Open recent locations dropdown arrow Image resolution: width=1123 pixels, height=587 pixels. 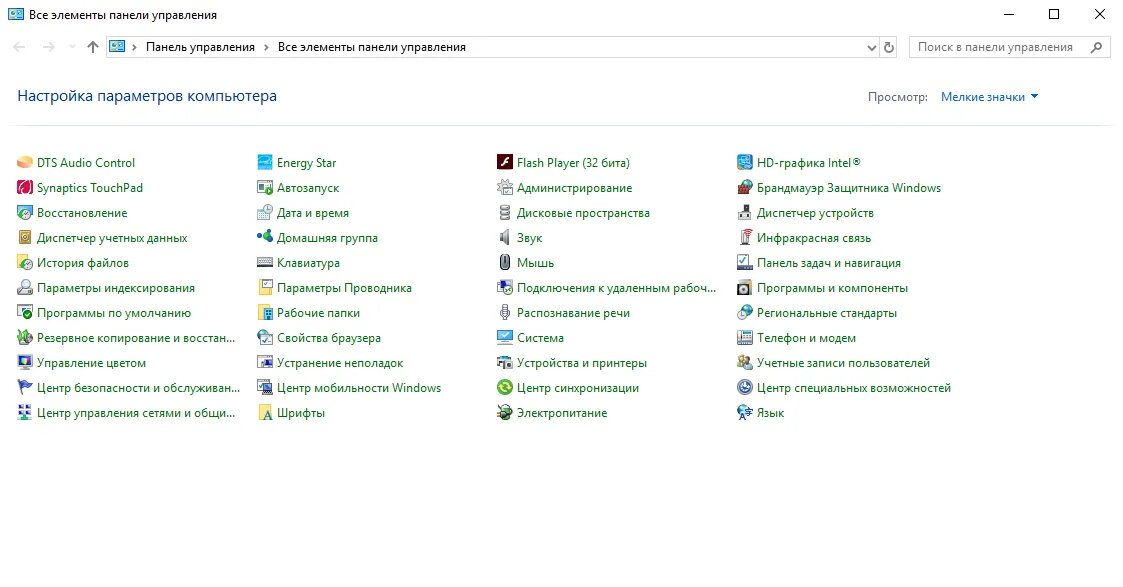pyautogui.click(x=72, y=47)
